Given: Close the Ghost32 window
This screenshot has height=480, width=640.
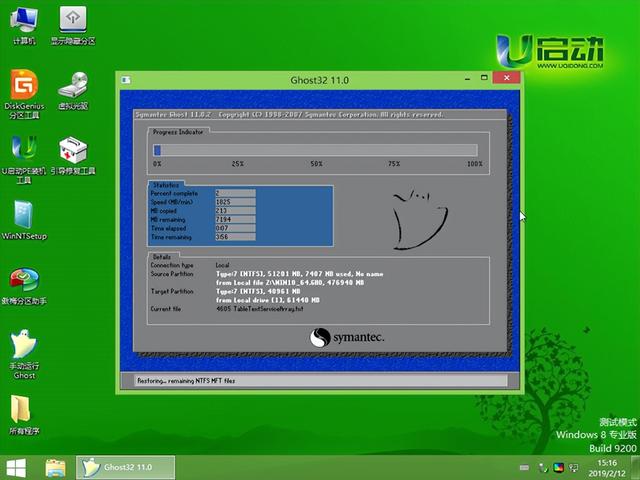Looking at the screenshot, I should pyautogui.click(x=505, y=77).
